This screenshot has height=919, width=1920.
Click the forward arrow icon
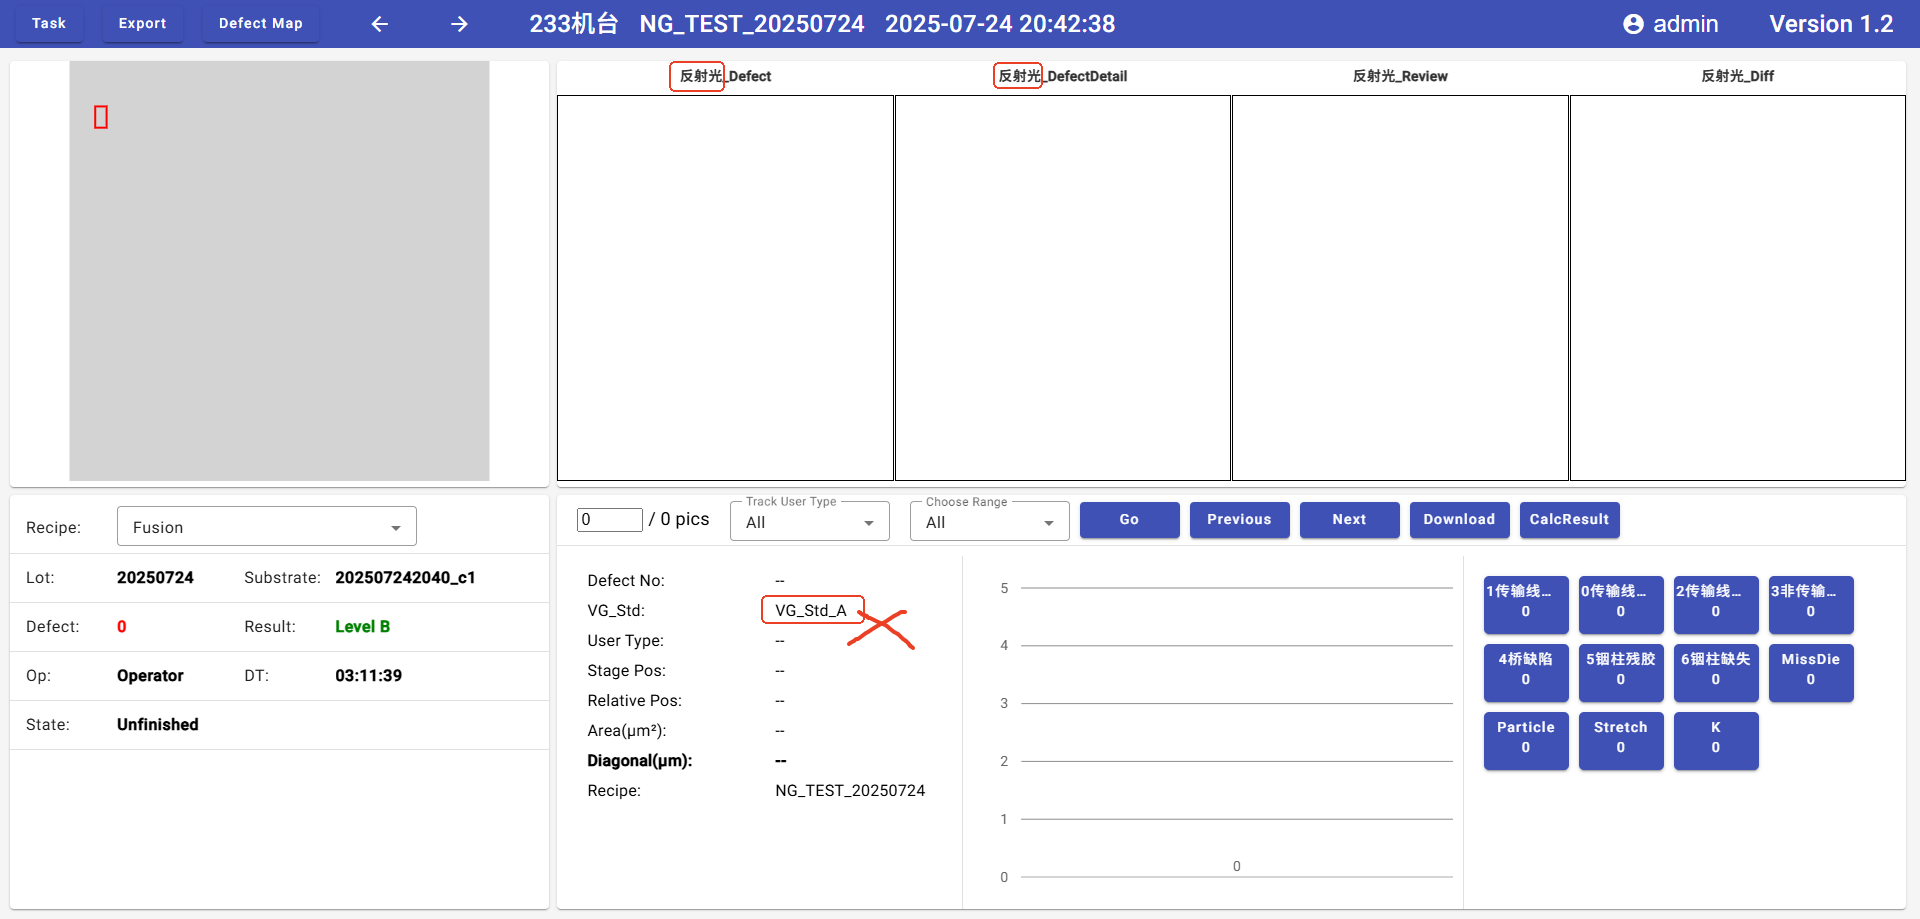pos(459,24)
